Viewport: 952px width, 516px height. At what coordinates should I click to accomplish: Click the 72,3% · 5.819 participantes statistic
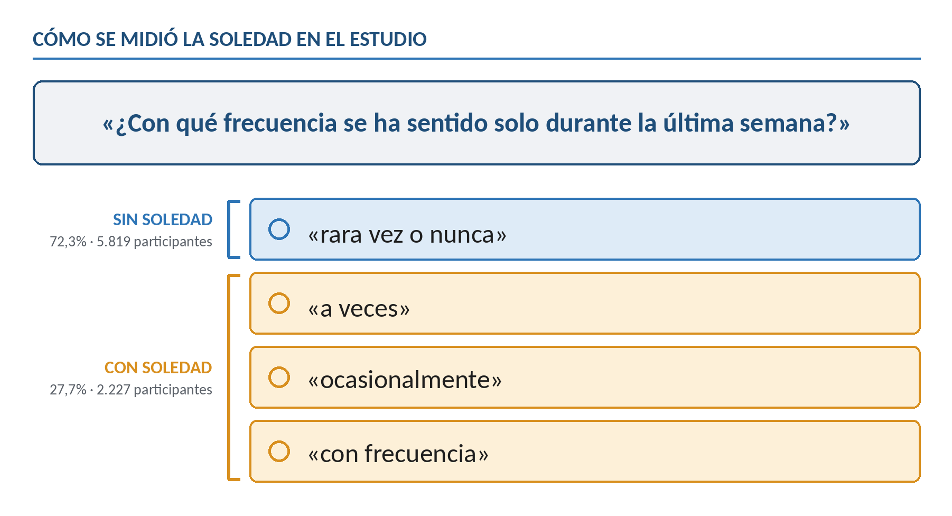click(131, 242)
